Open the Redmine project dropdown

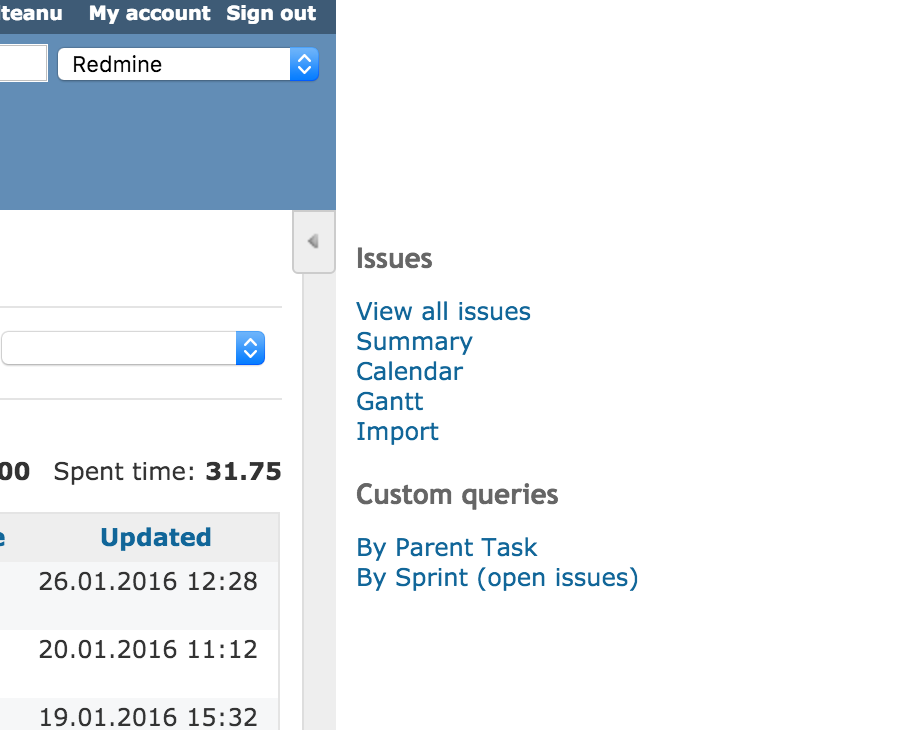[x=188, y=64]
